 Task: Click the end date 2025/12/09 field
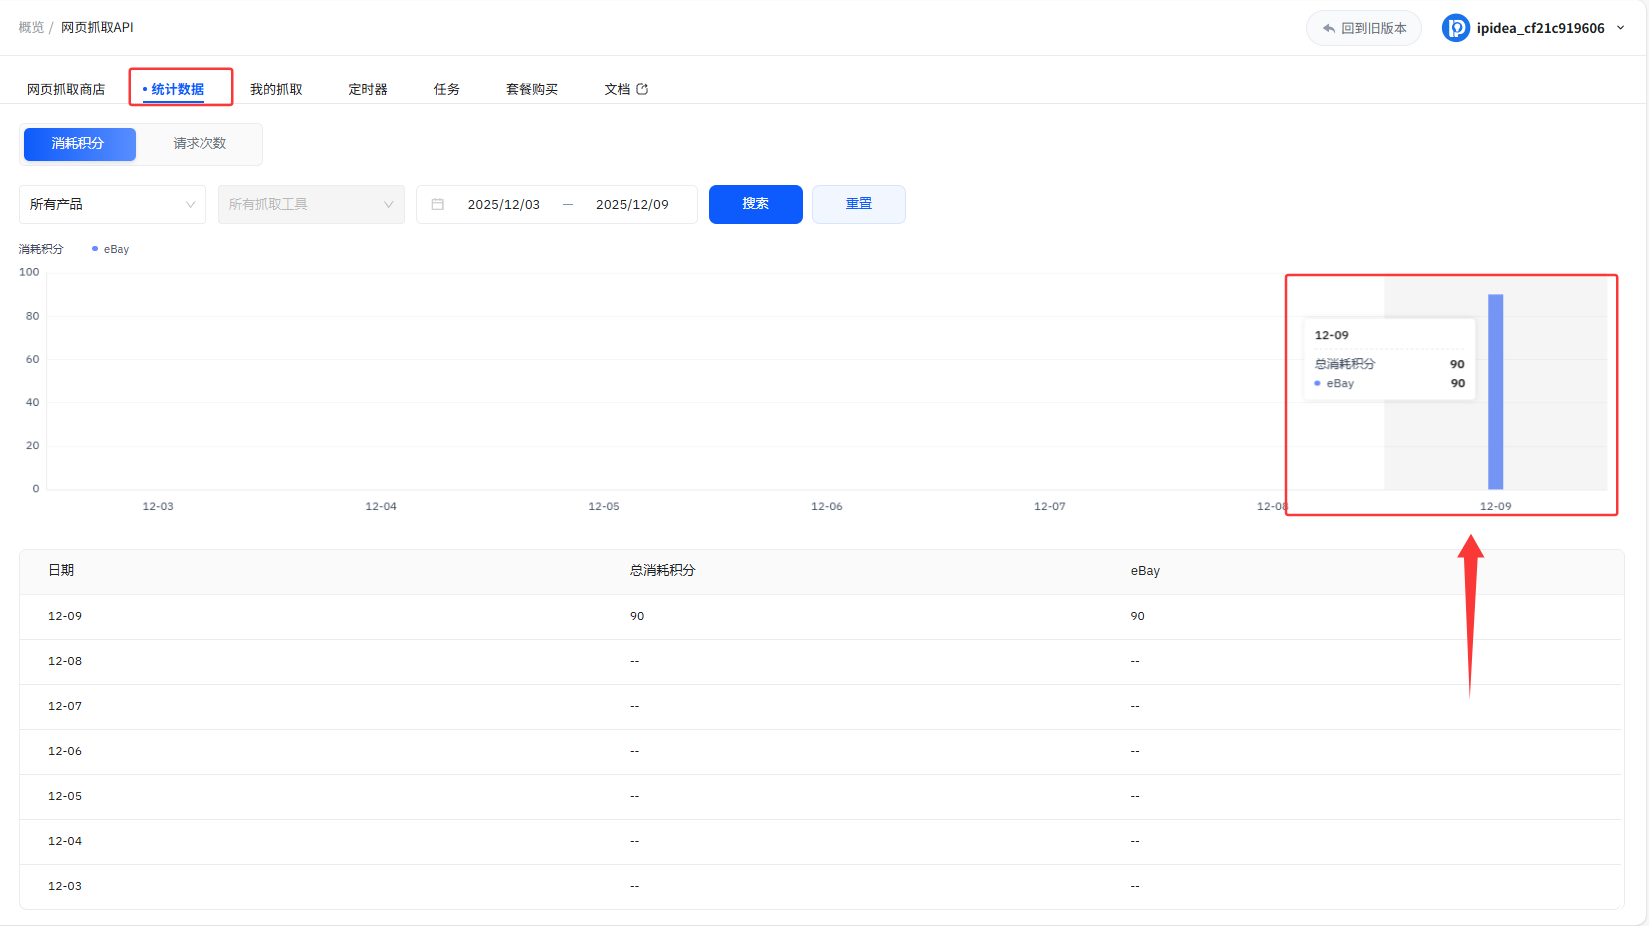tap(632, 204)
